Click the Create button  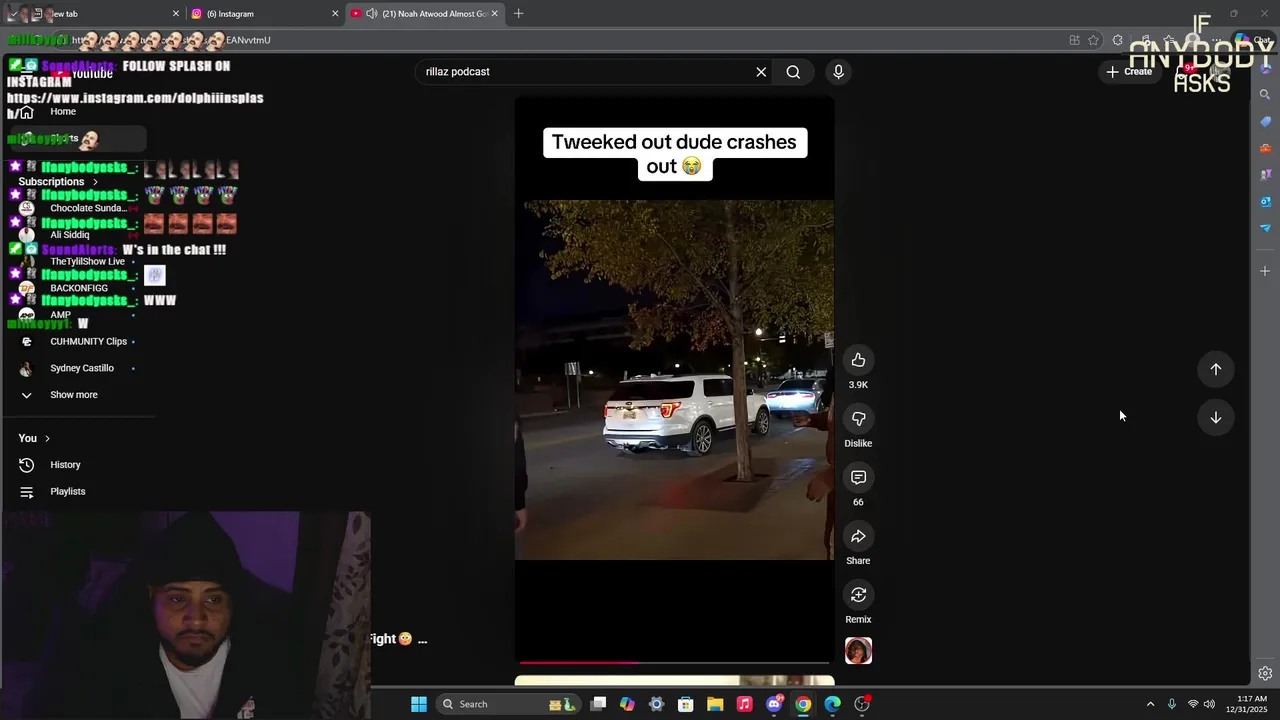pos(1129,72)
